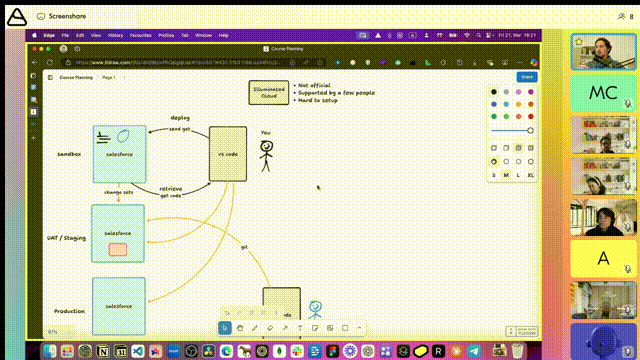The image size is (640, 360).
Task: Select the pencil draw tool
Action: [x=255, y=328]
